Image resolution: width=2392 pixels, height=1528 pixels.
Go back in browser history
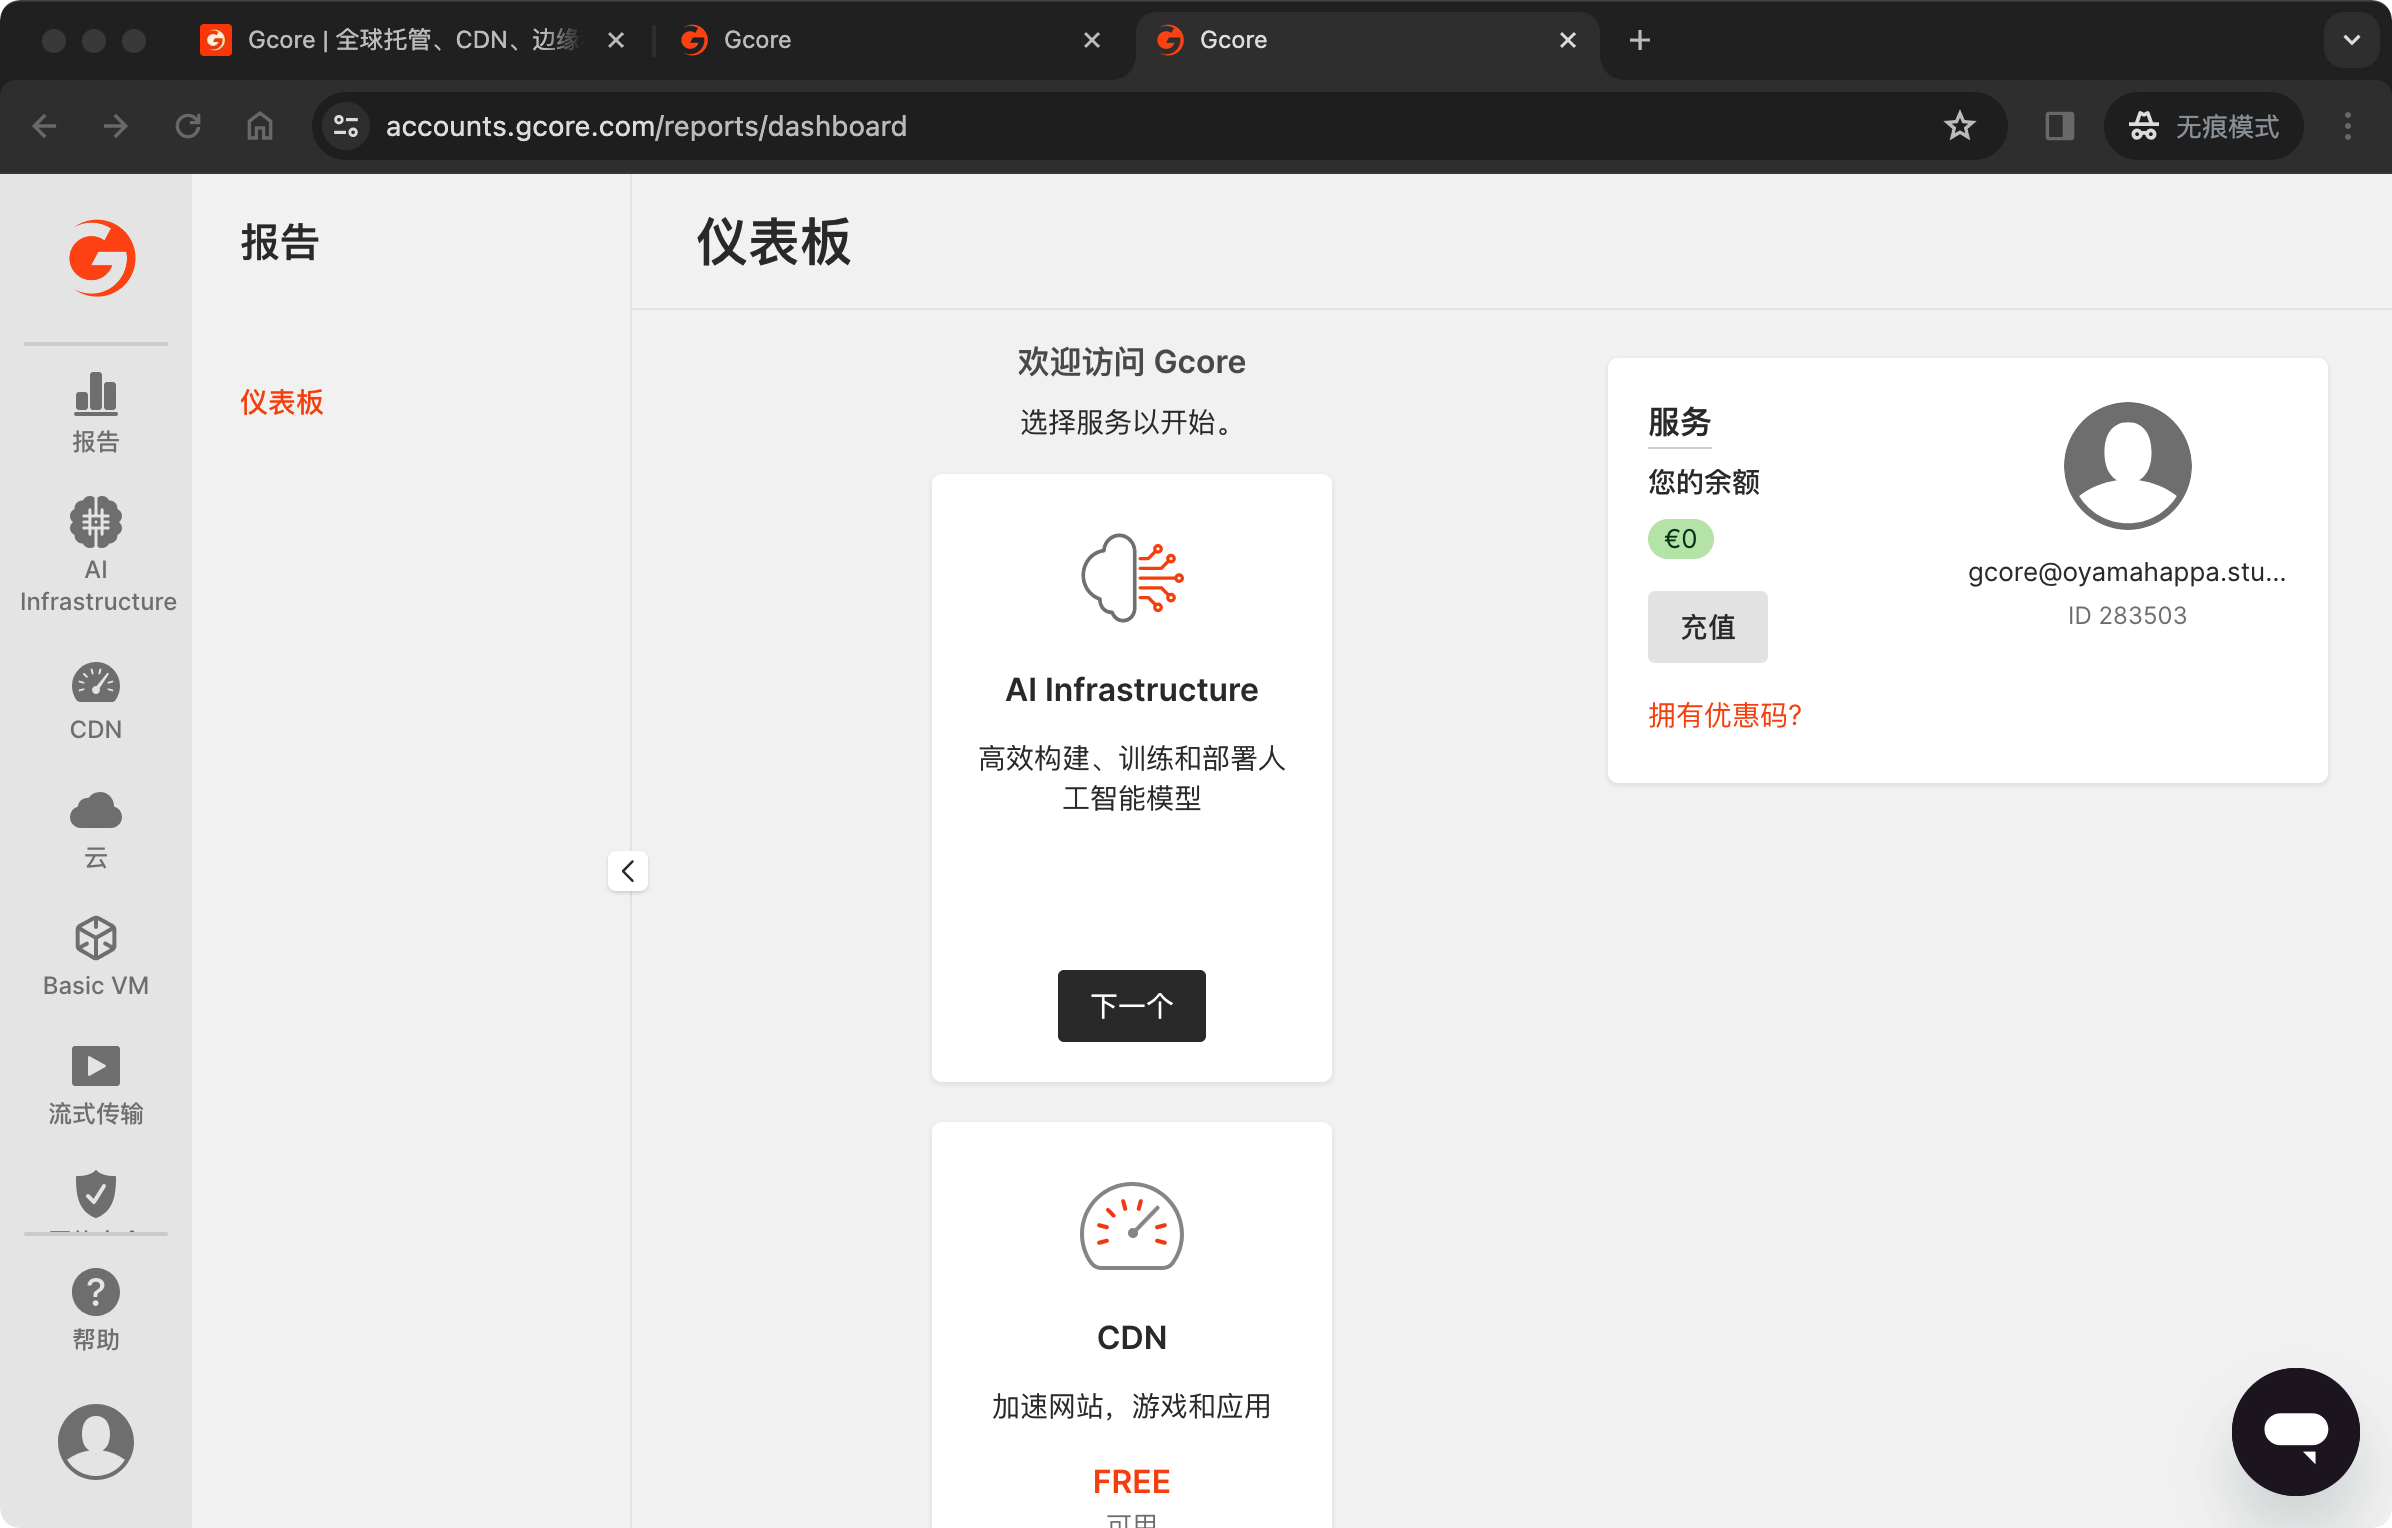click(x=44, y=126)
